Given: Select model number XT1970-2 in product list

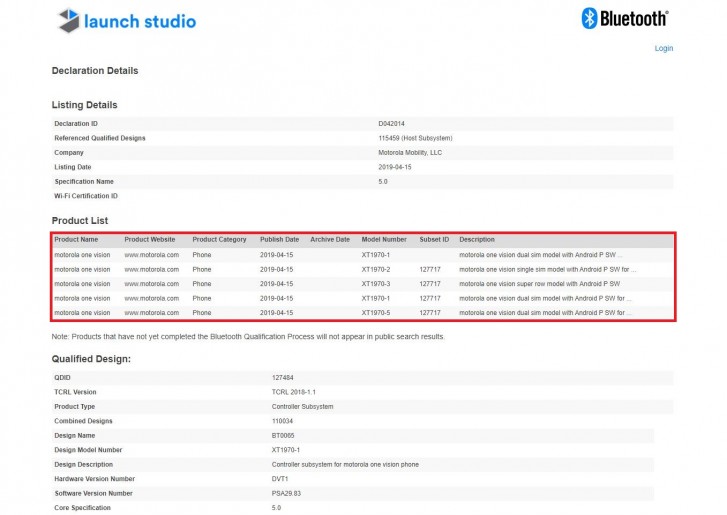Looking at the screenshot, I should (381, 270).
